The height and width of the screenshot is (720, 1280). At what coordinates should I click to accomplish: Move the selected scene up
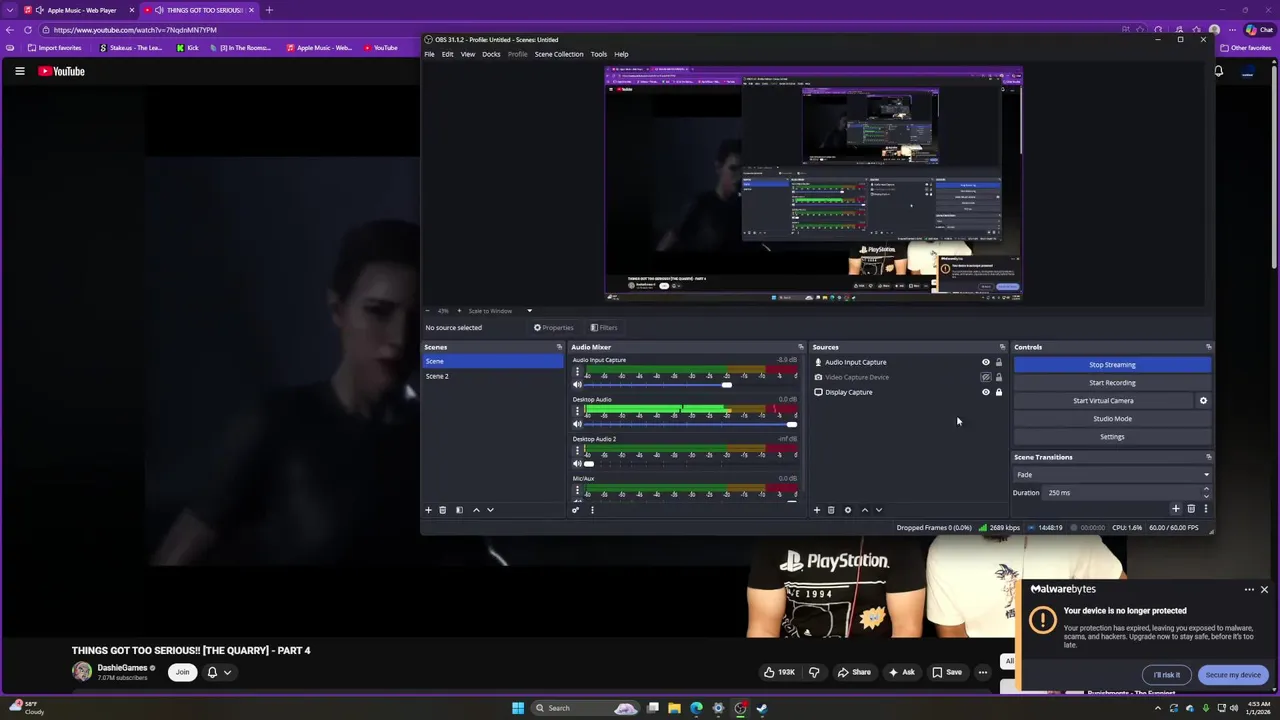pyautogui.click(x=476, y=510)
